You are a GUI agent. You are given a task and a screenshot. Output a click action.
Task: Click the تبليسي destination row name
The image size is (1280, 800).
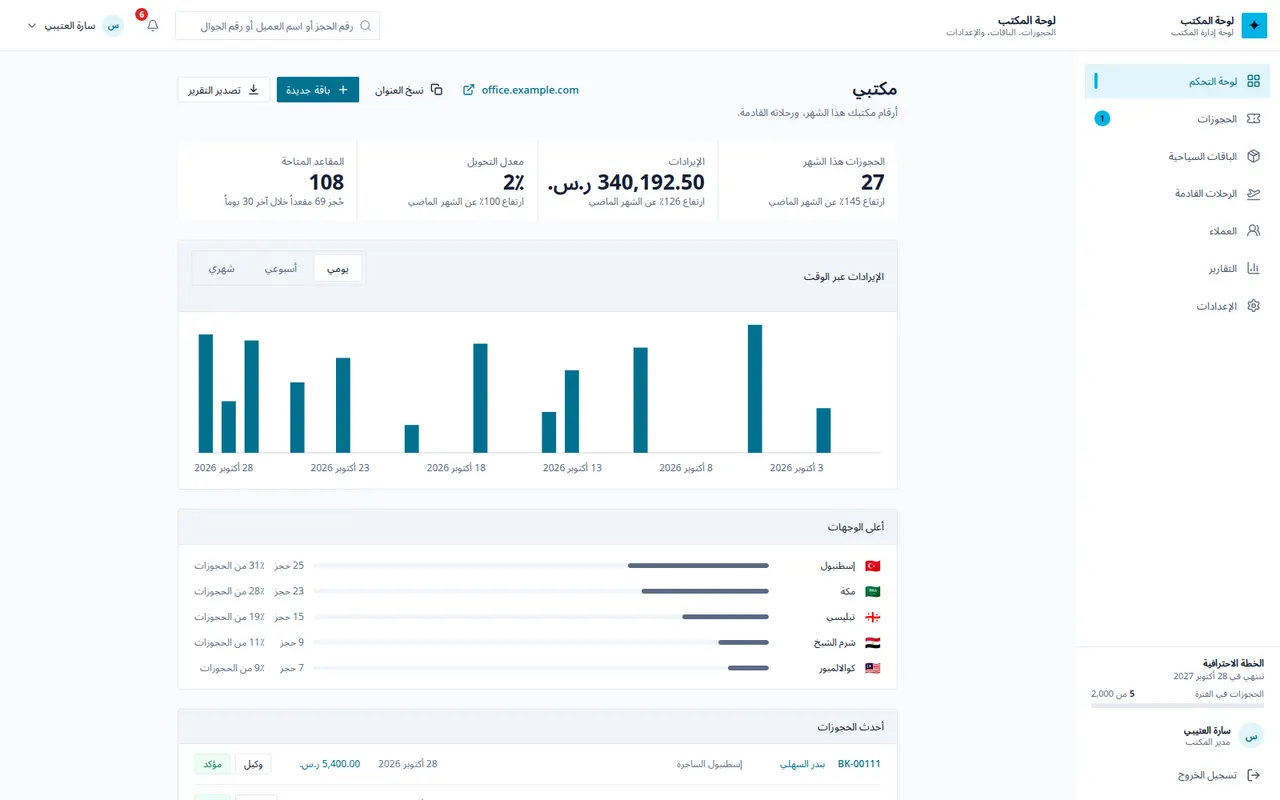tap(841, 617)
